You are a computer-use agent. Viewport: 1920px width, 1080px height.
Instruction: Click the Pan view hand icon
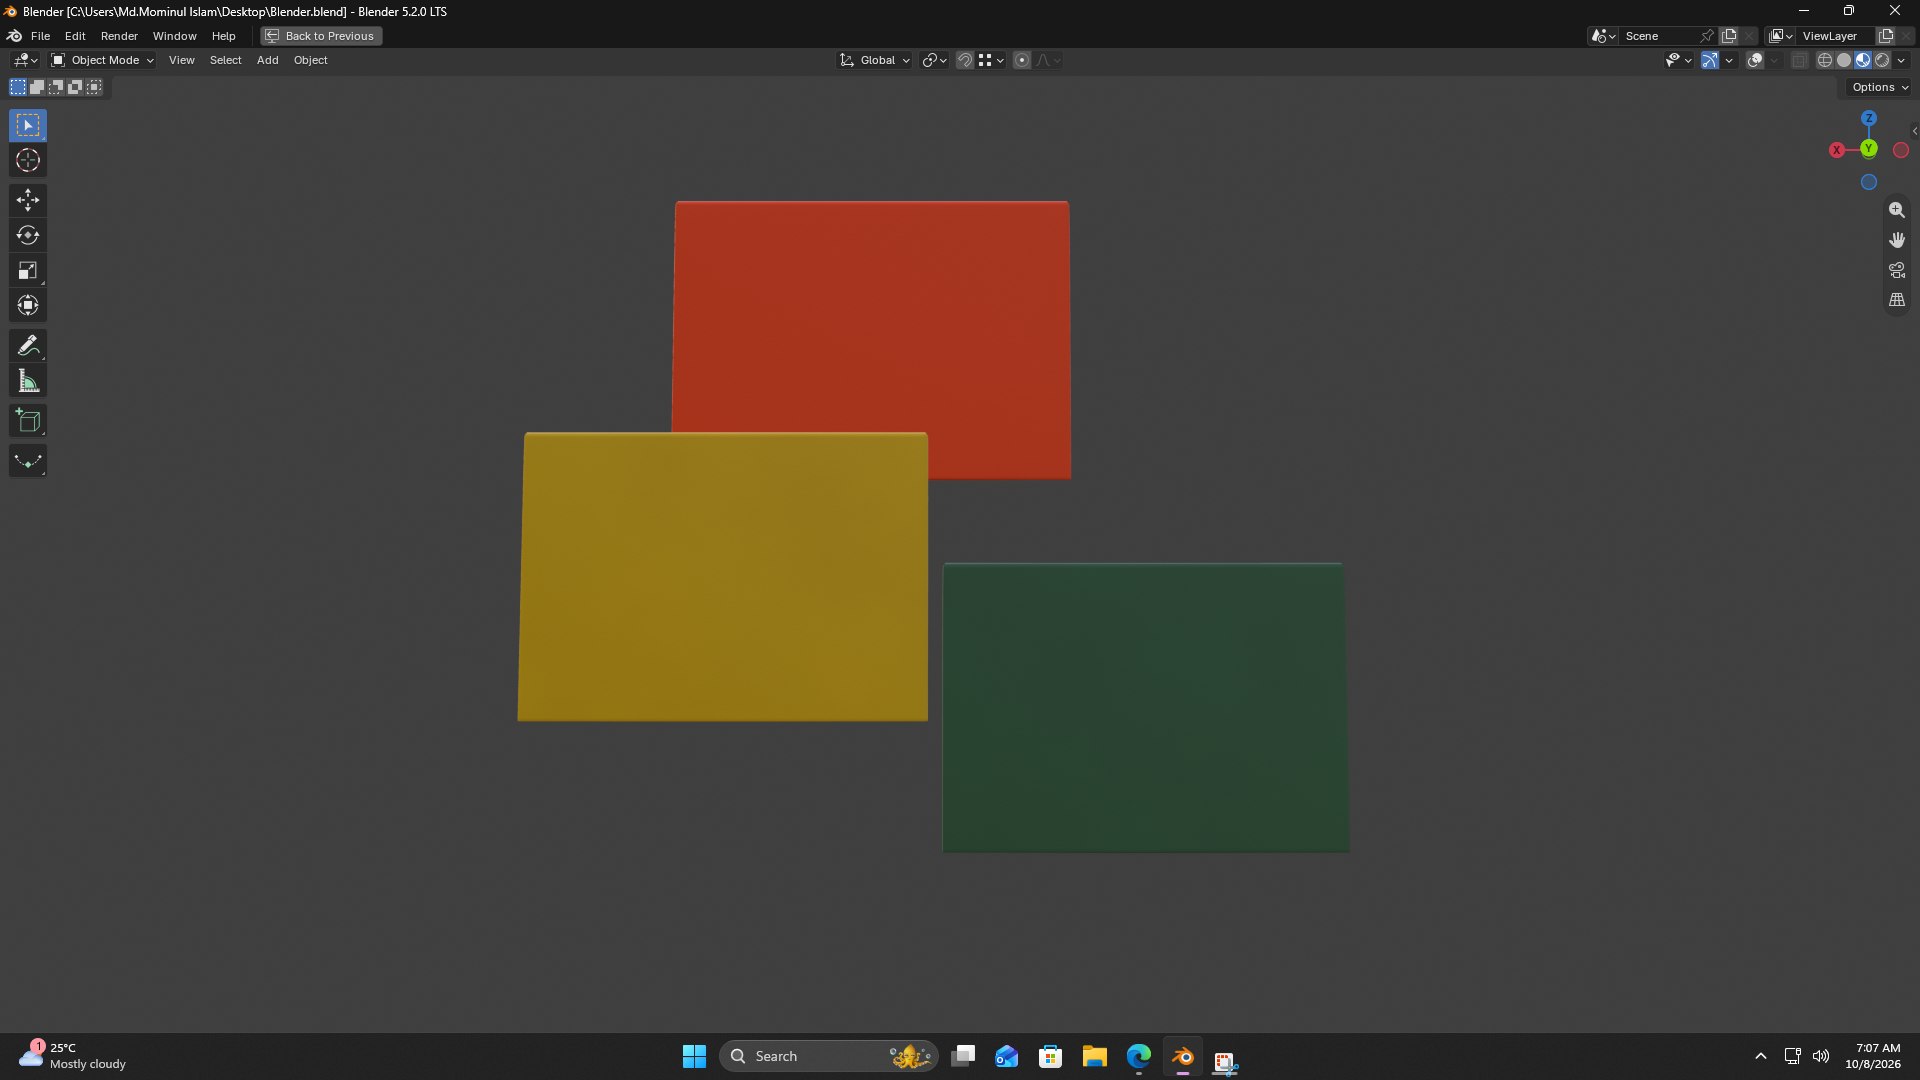[x=1897, y=240]
